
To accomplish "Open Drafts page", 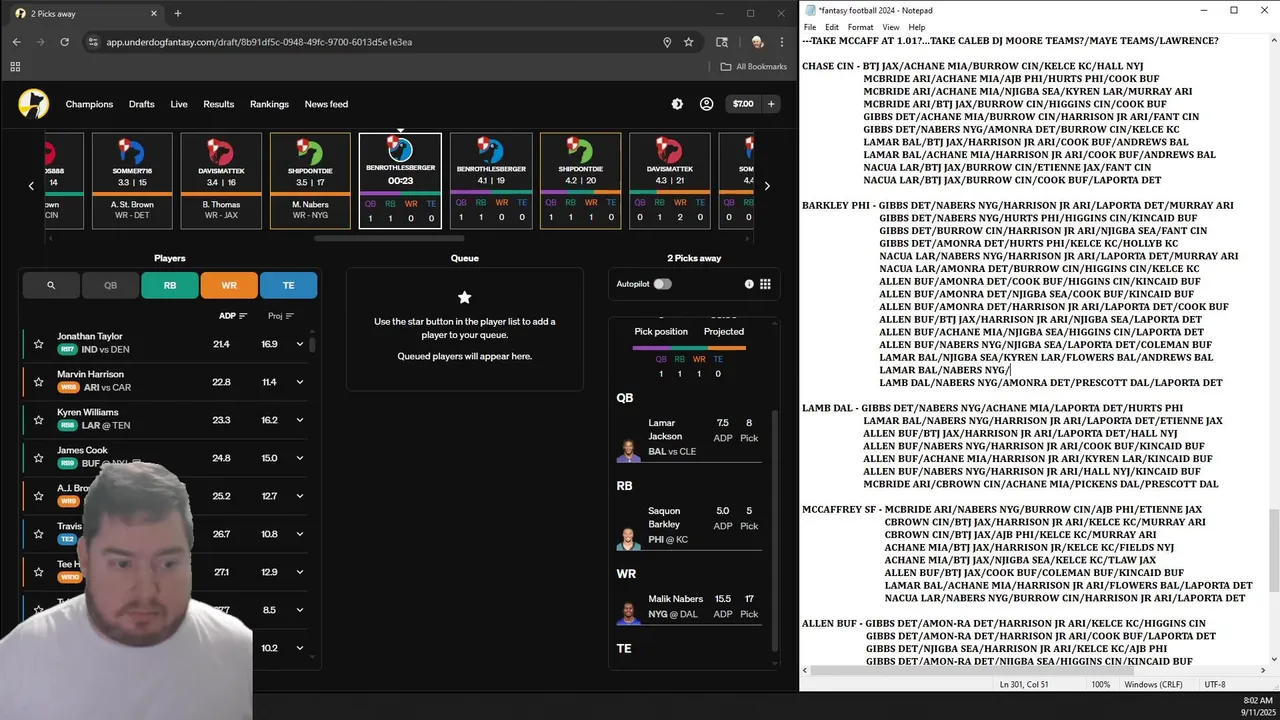I will click(x=141, y=104).
